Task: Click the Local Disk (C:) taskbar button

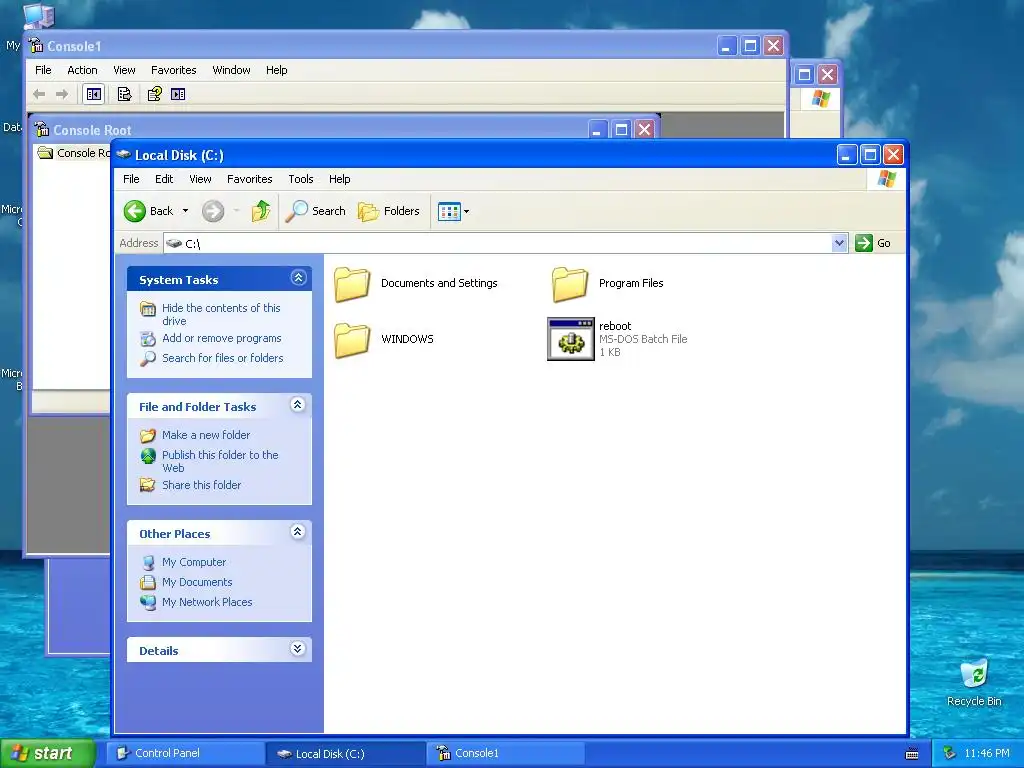Action: (x=345, y=753)
